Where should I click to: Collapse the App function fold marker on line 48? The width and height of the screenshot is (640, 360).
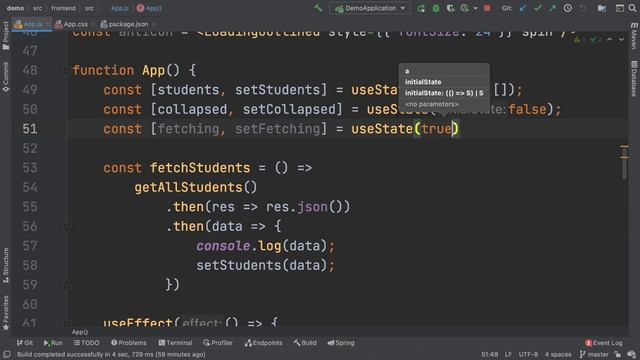pyautogui.click(x=67, y=71)
